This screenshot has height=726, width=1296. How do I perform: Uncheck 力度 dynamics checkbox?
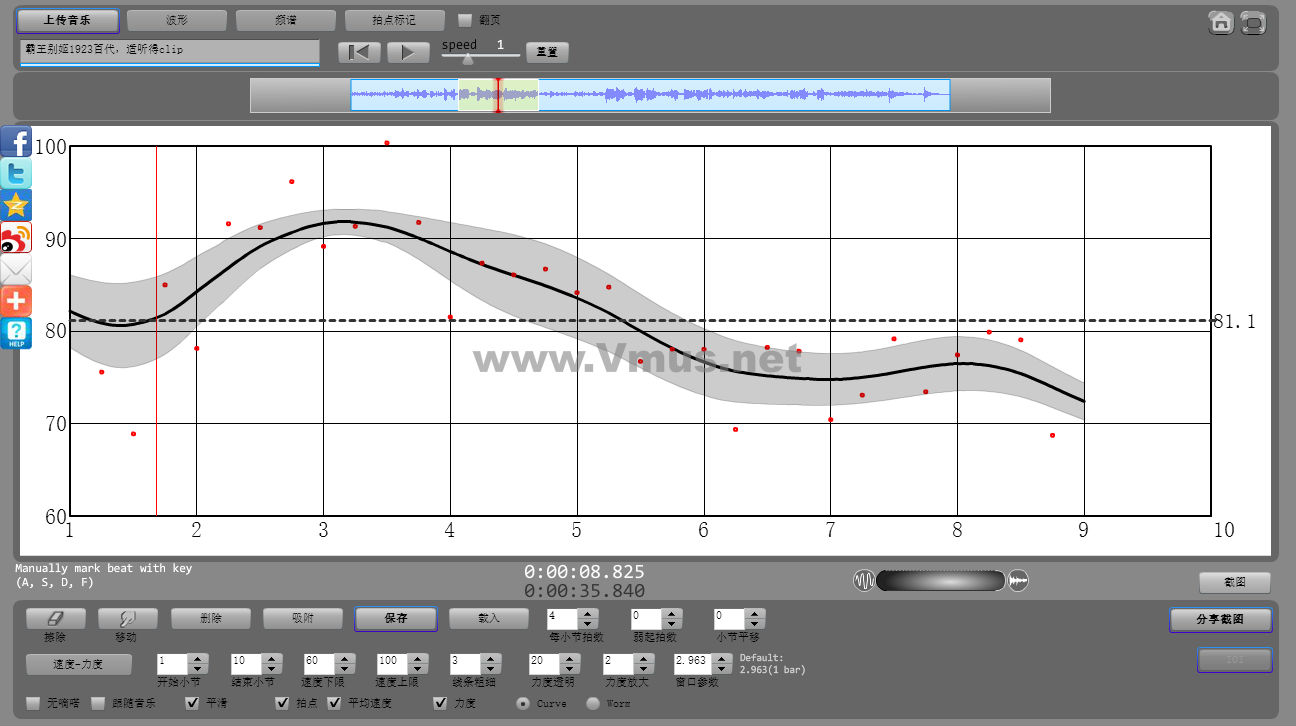(x=440, y=703)
